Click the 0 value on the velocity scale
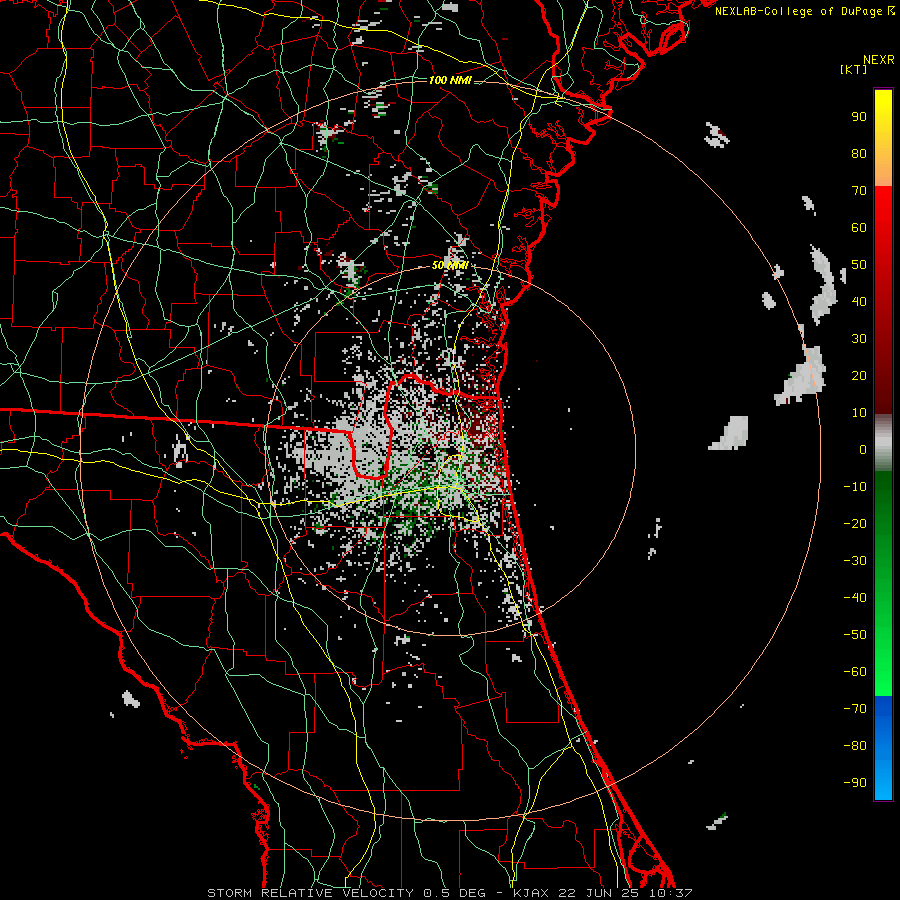 click(863, 450)
